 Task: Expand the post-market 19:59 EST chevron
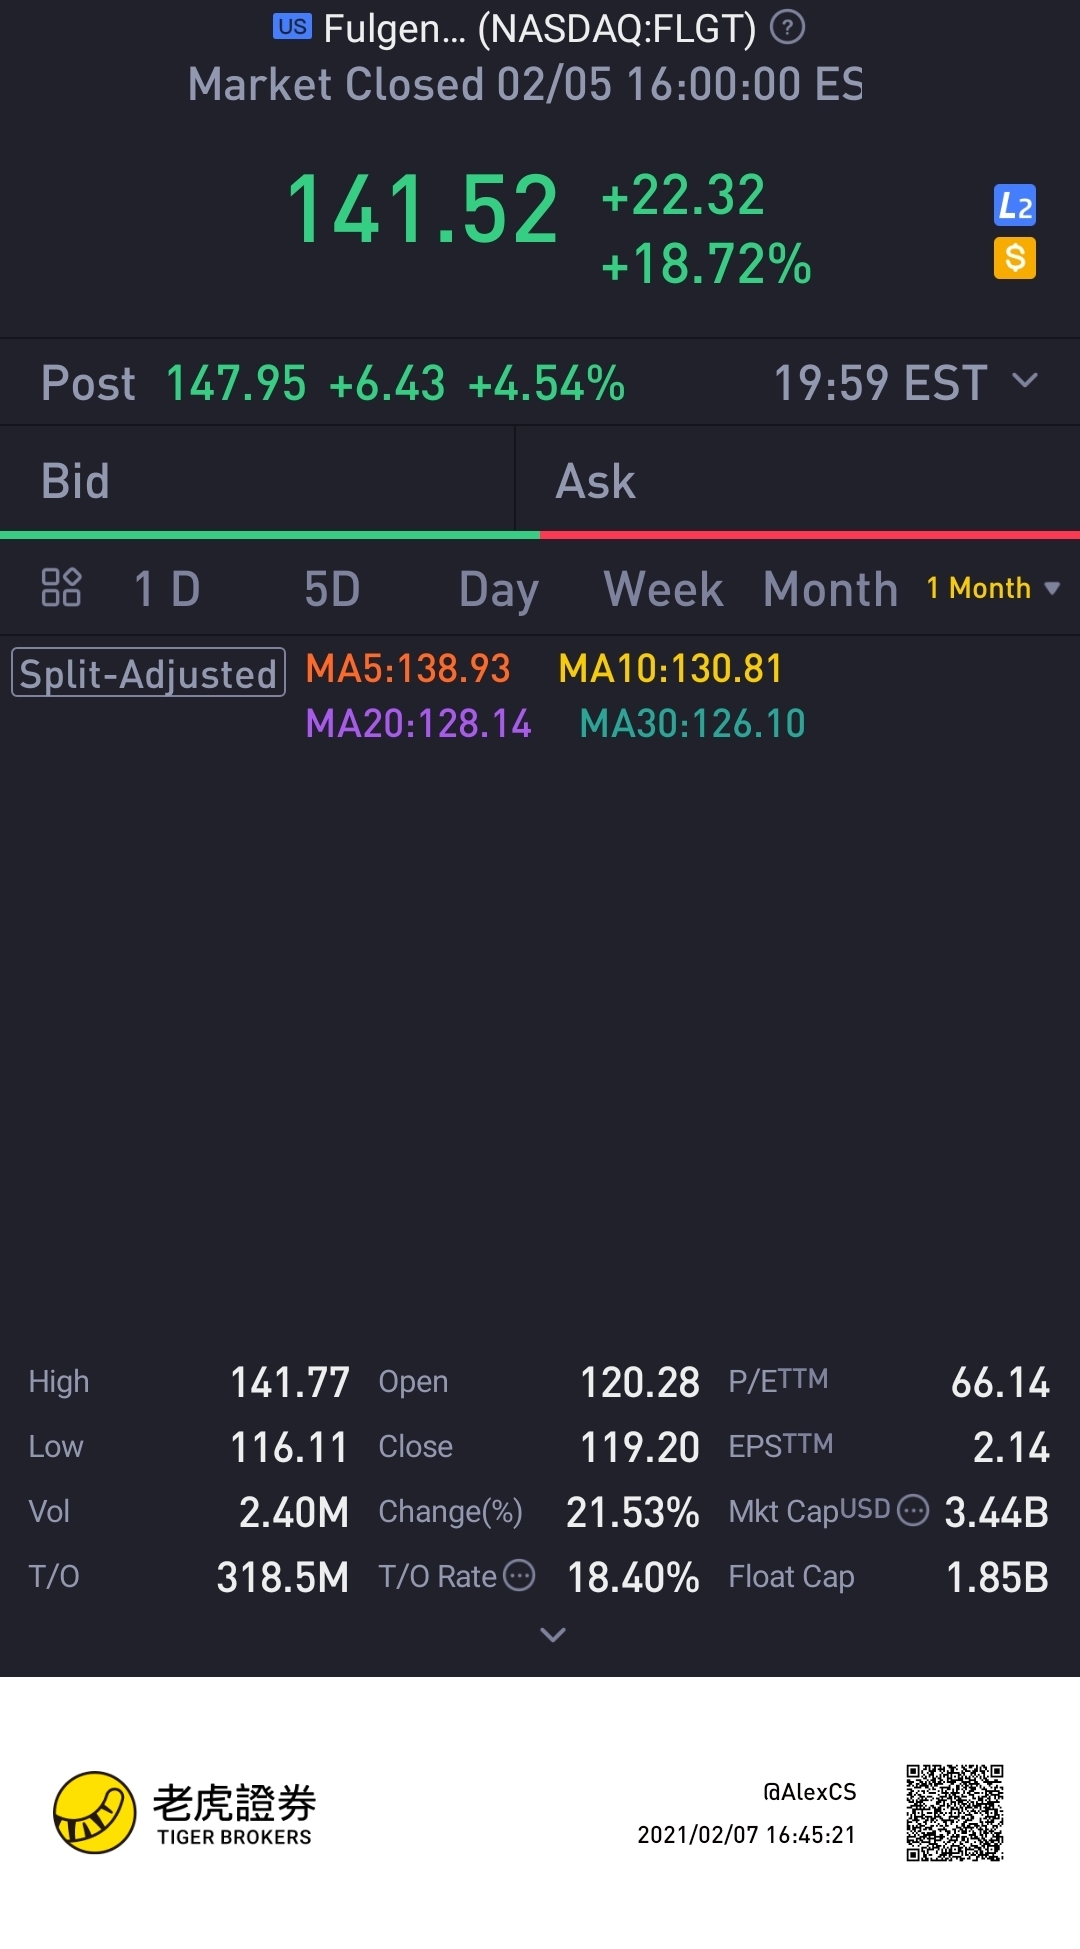pos(1025,381)
